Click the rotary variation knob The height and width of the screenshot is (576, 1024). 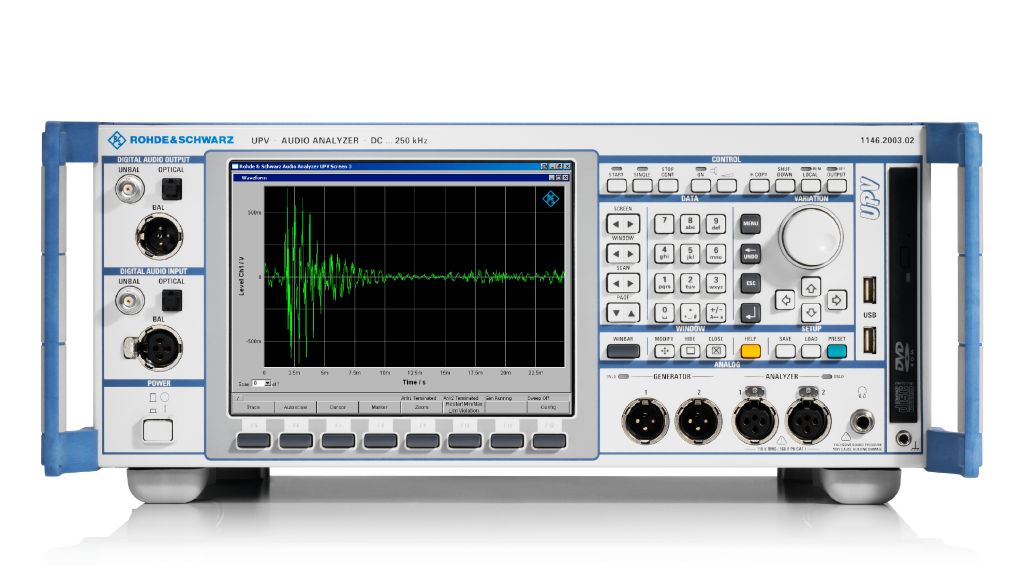(810, 237)
